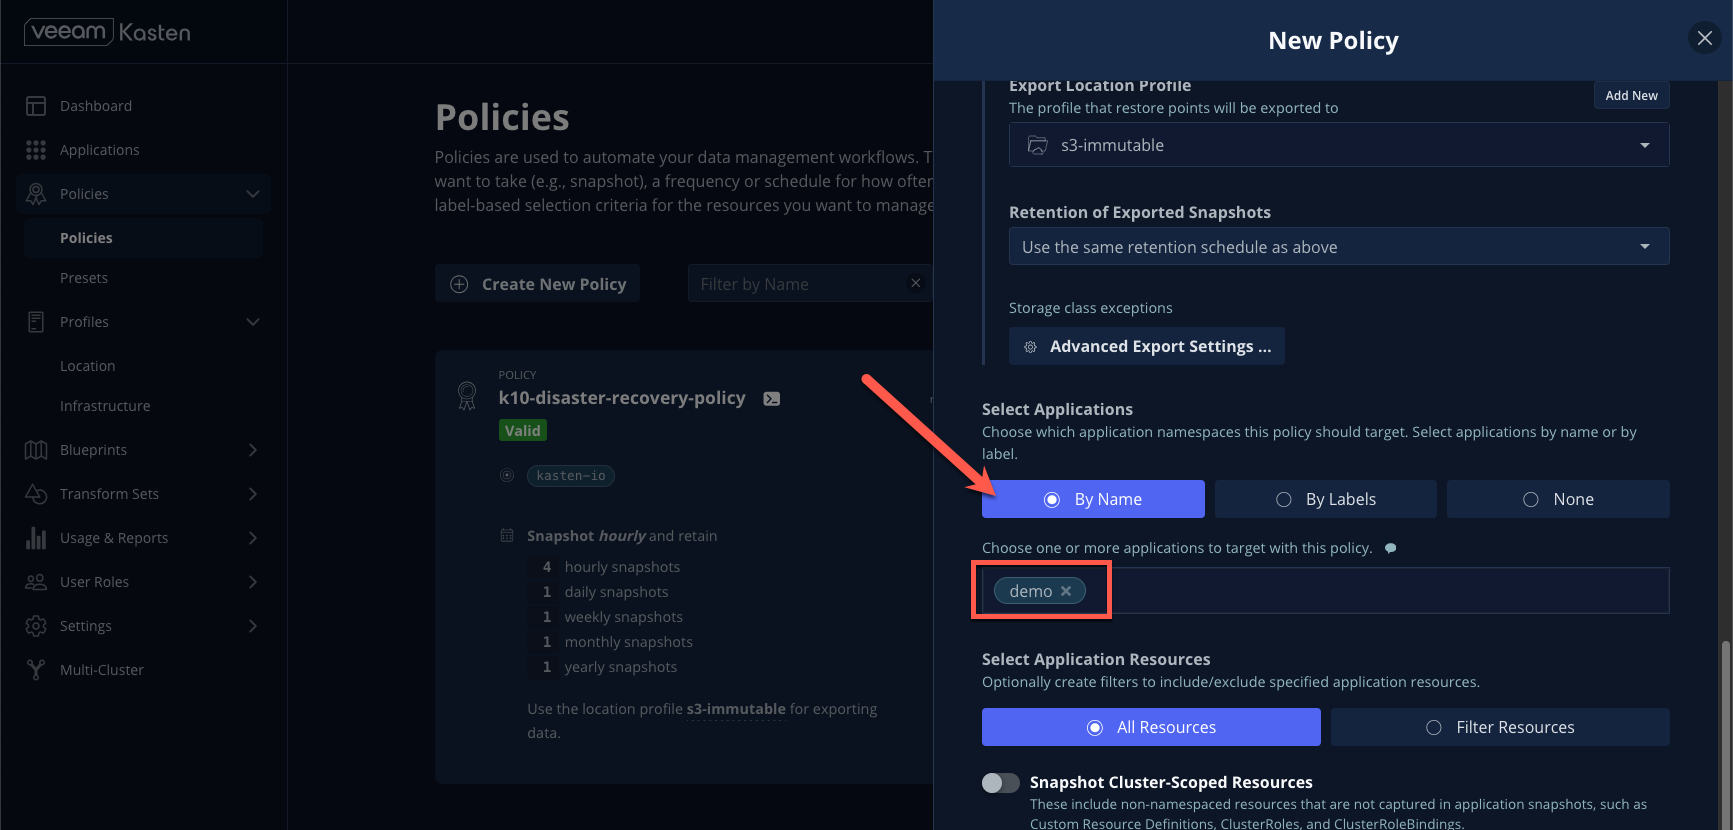Click the folder icon in s3-immutable field
Viewport: 1733px width, 830px height.
(x=1038, y=145)
